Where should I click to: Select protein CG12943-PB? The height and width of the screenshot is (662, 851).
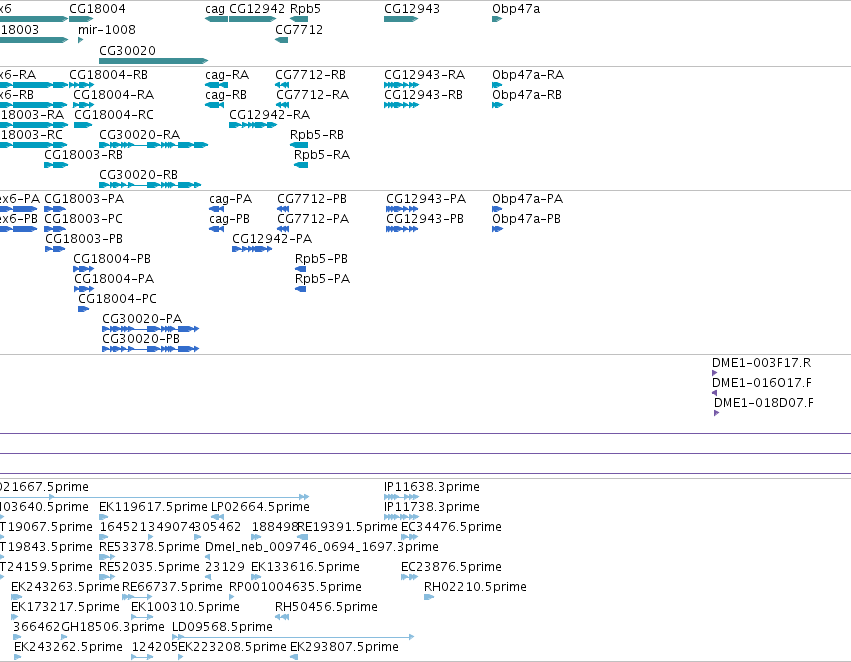[x=425, y=219]
